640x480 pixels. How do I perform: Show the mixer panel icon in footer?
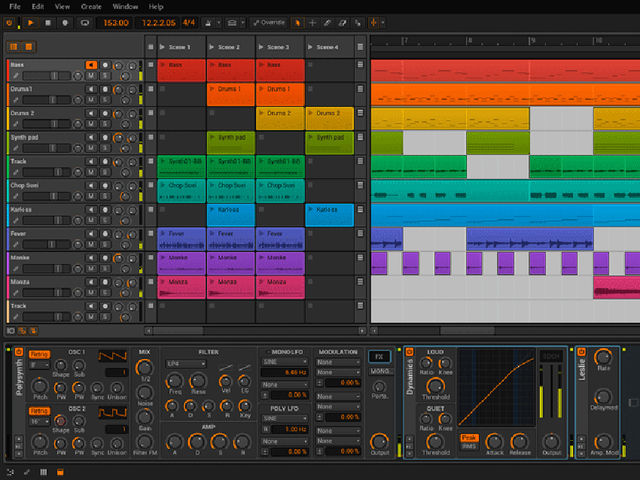(x=43, y=472)
